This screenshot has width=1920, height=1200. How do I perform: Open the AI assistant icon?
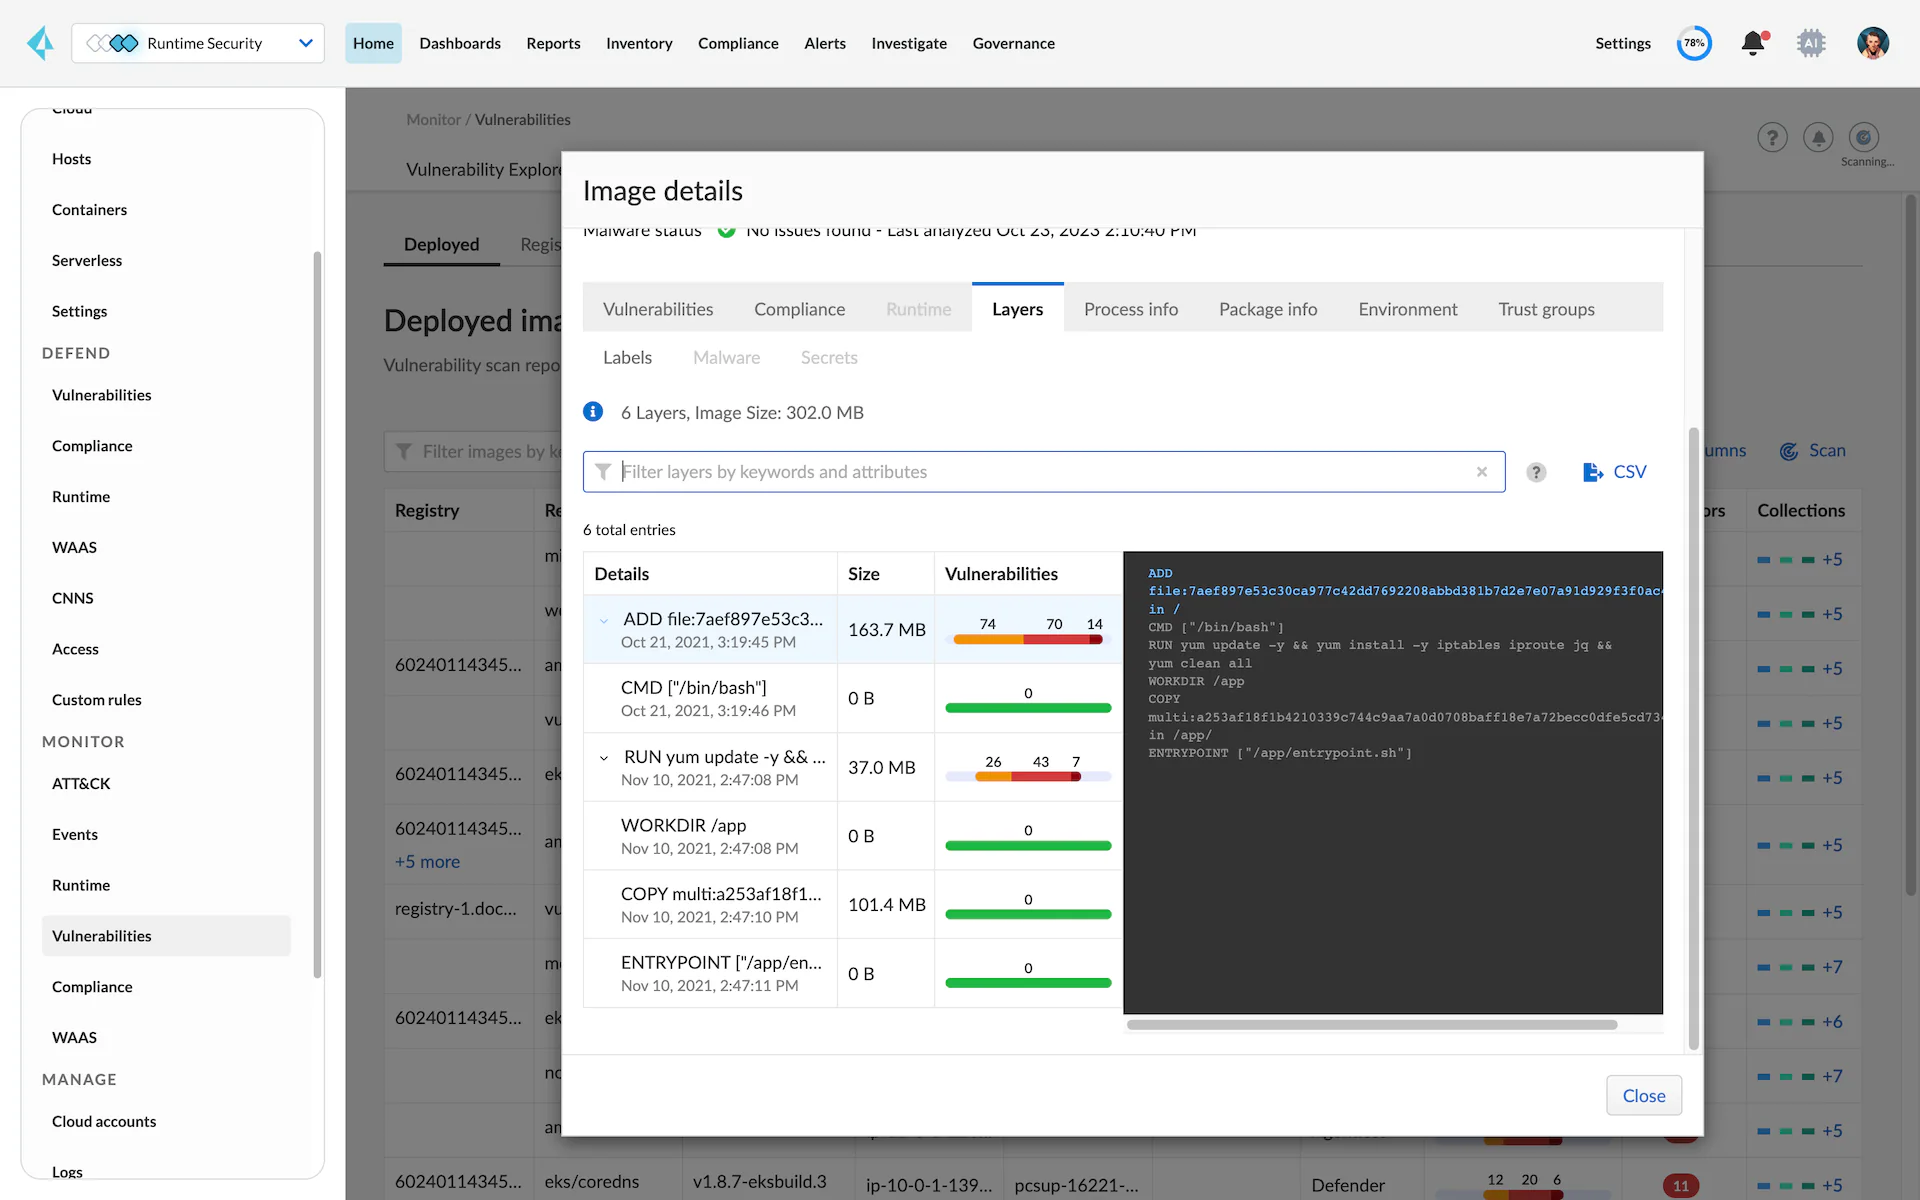coord(1811,43)
